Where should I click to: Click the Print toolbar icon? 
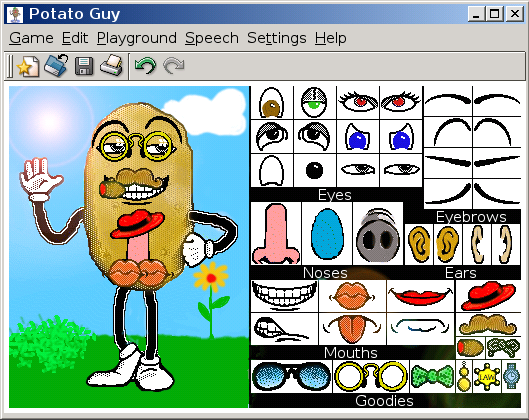pyautogui.click(x=112, y=65)
